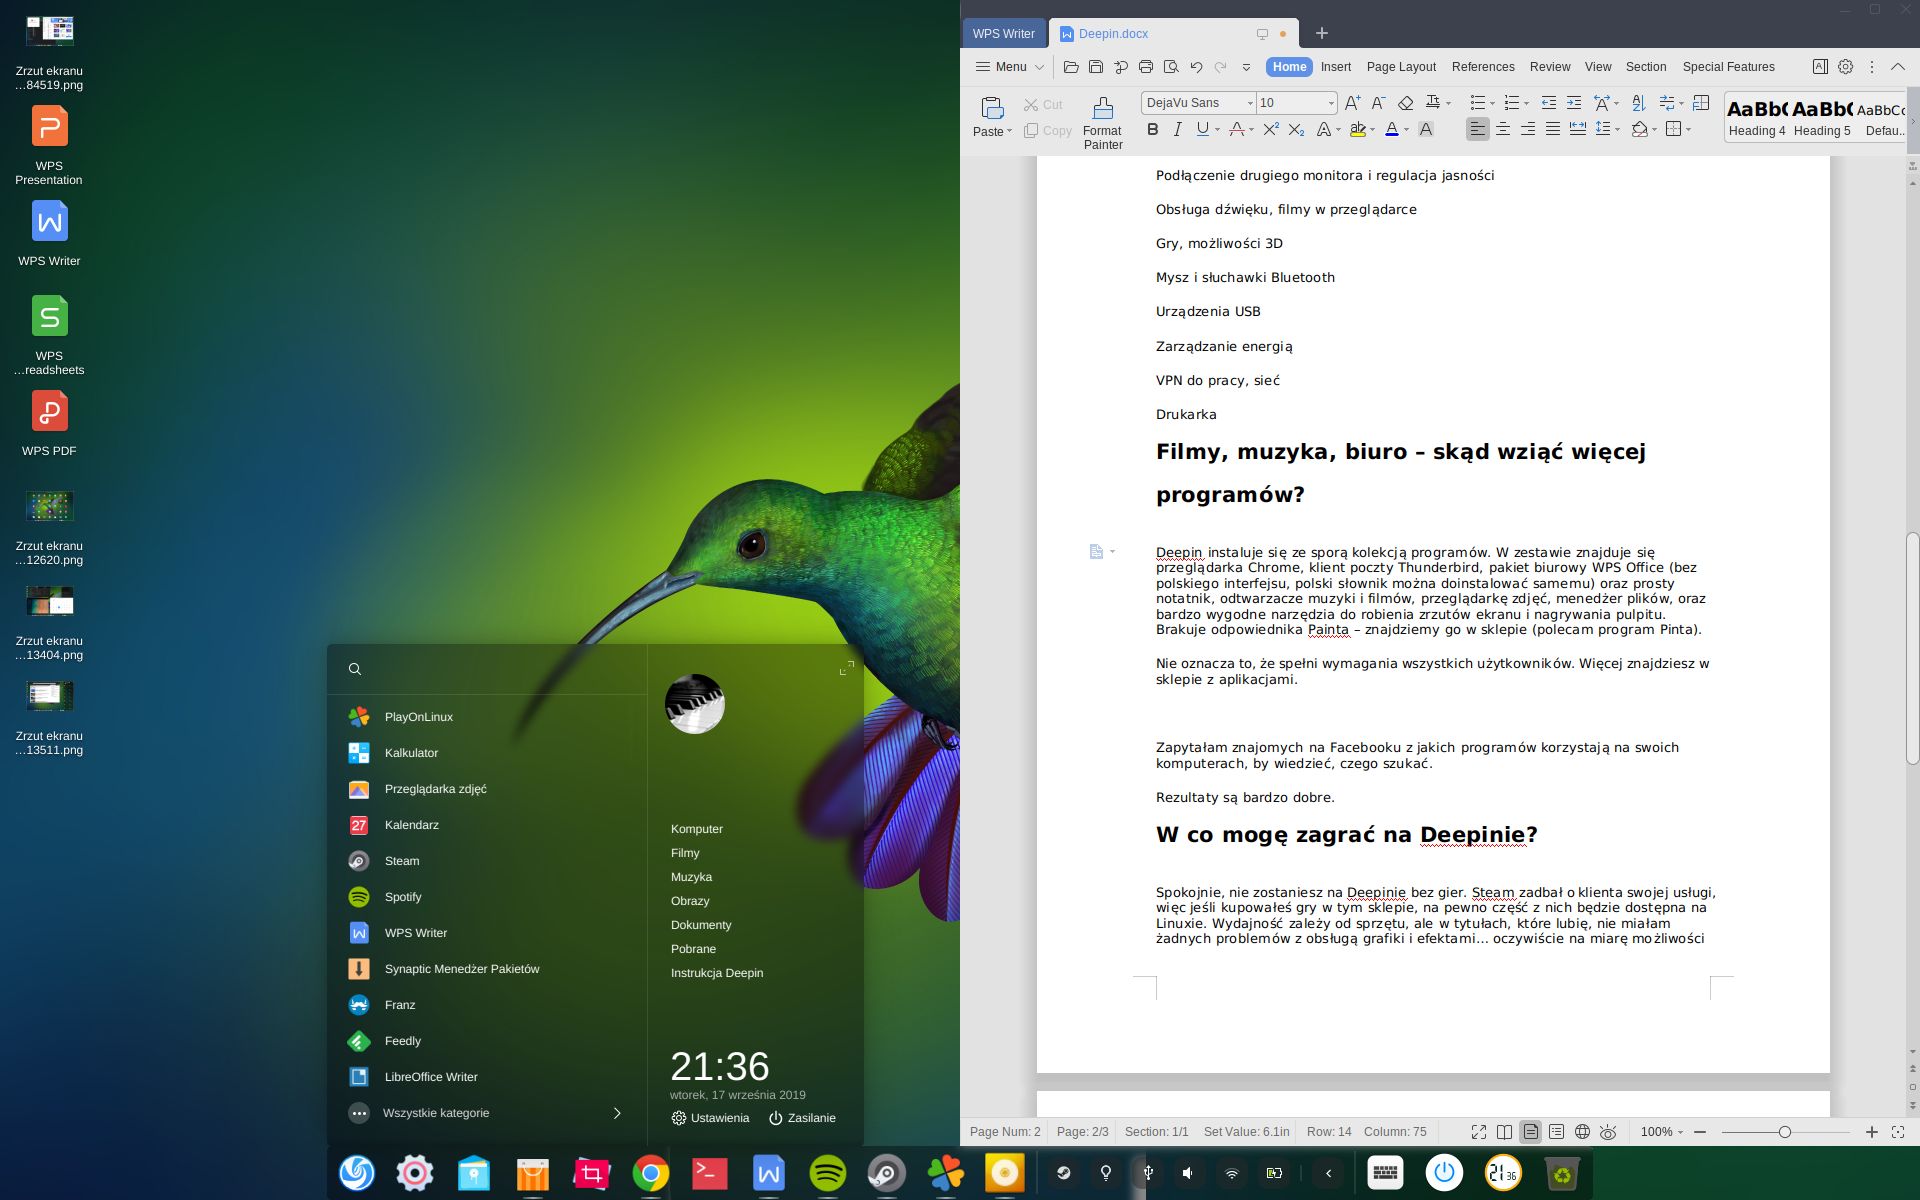
Task: Enable strikethrough text formatting
Action: pyautogui.click(x=1240, y=129)
